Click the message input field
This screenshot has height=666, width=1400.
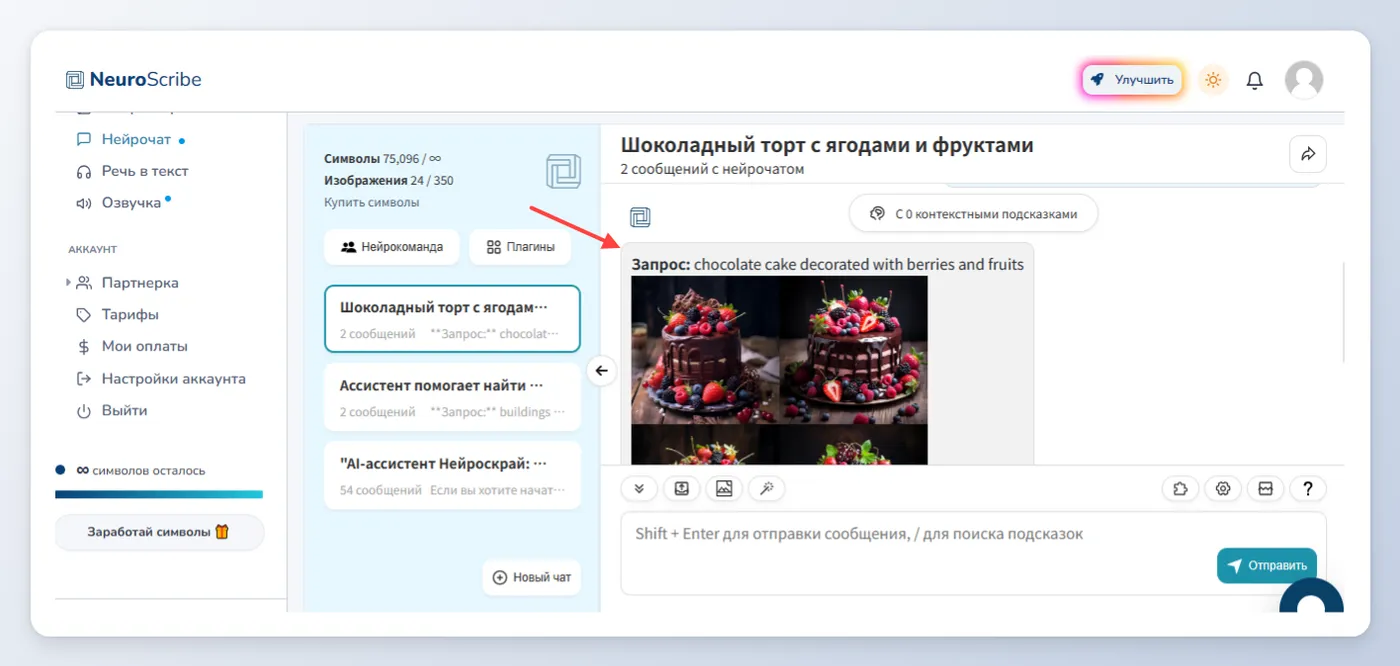coord(915,552)
